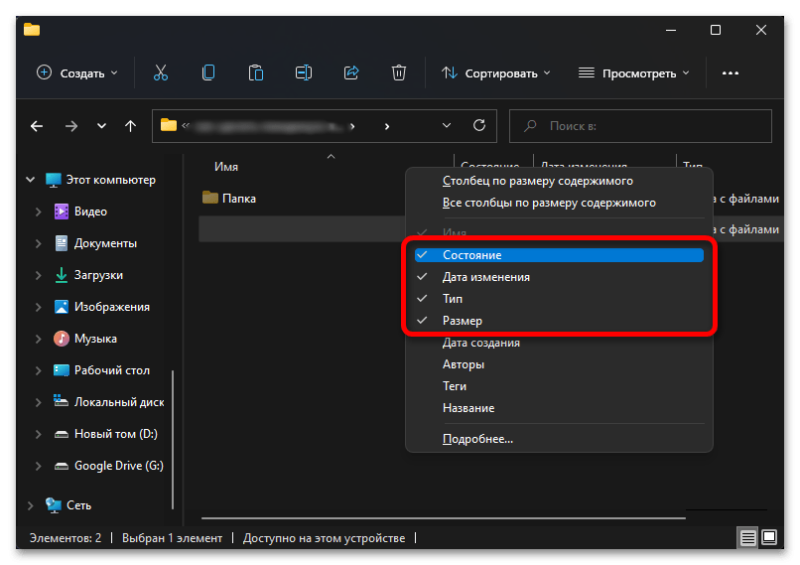Image resolution: width=800 pixels, height=565 pixels.
Task: Expand the Загрузки tree node
Action: (38, 275)
